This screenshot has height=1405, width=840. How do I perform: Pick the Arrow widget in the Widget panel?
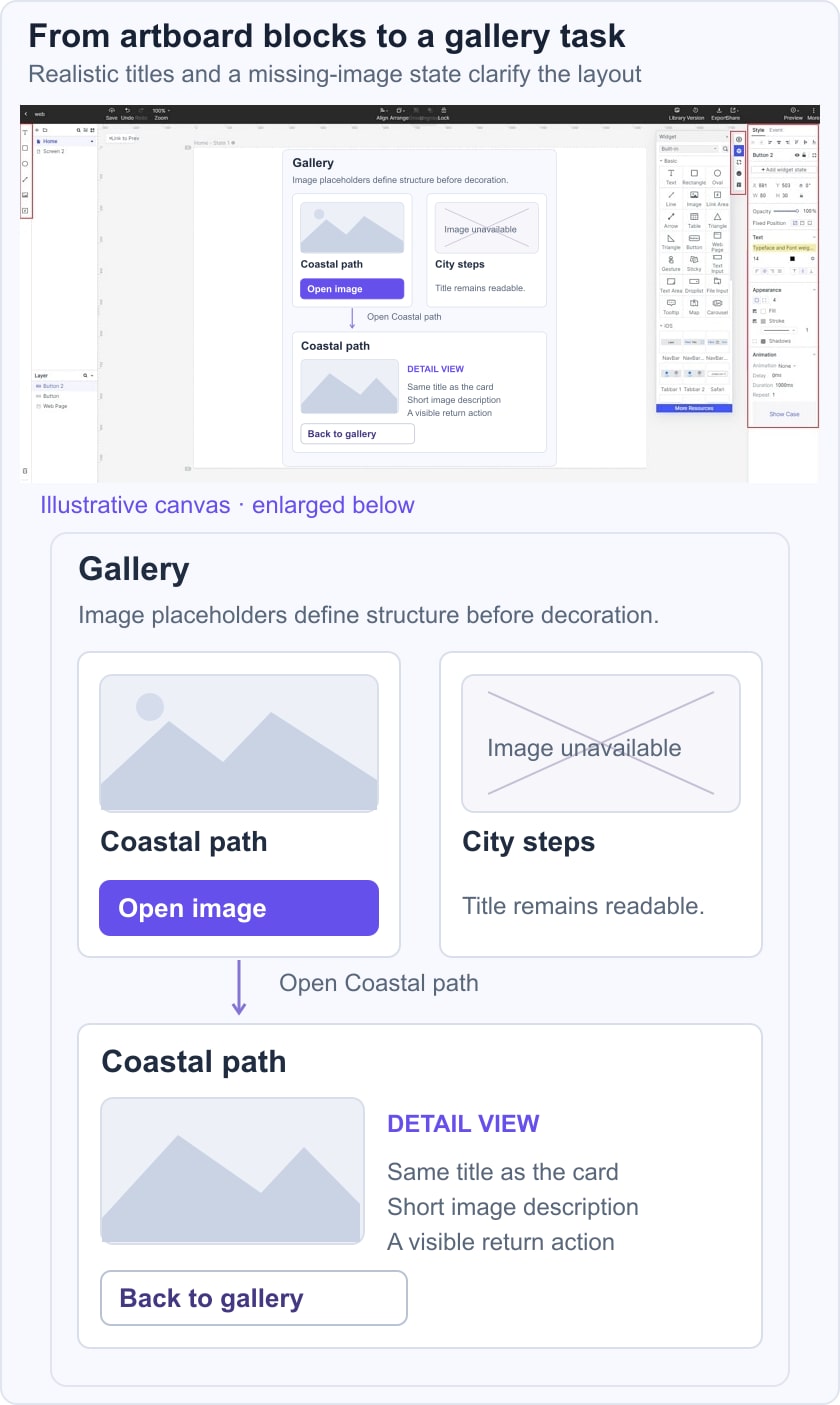click(x=671, y=220)
